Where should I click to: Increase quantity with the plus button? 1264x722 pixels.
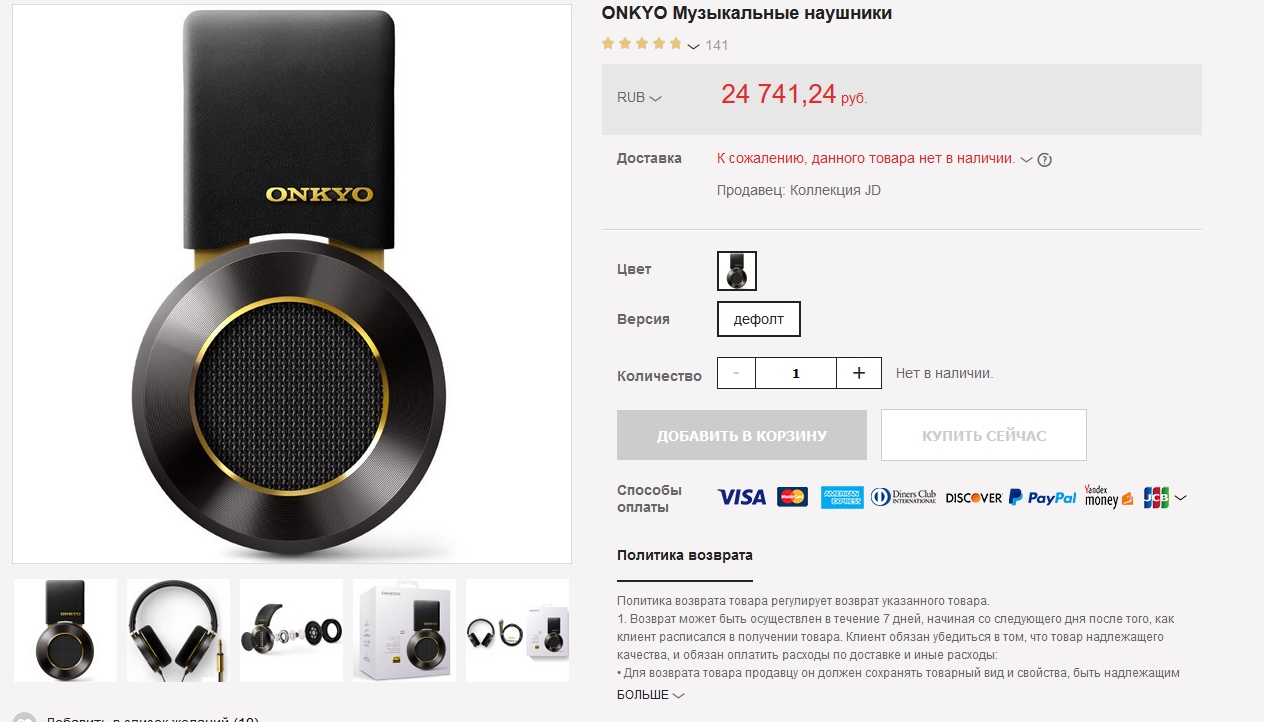(x=859, y=373)
